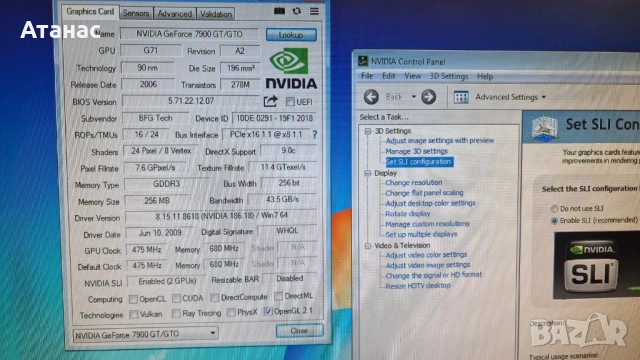The image size is (640, 360).
Task: Click the Close button in GPU-Z
Action: coord(299,331)
